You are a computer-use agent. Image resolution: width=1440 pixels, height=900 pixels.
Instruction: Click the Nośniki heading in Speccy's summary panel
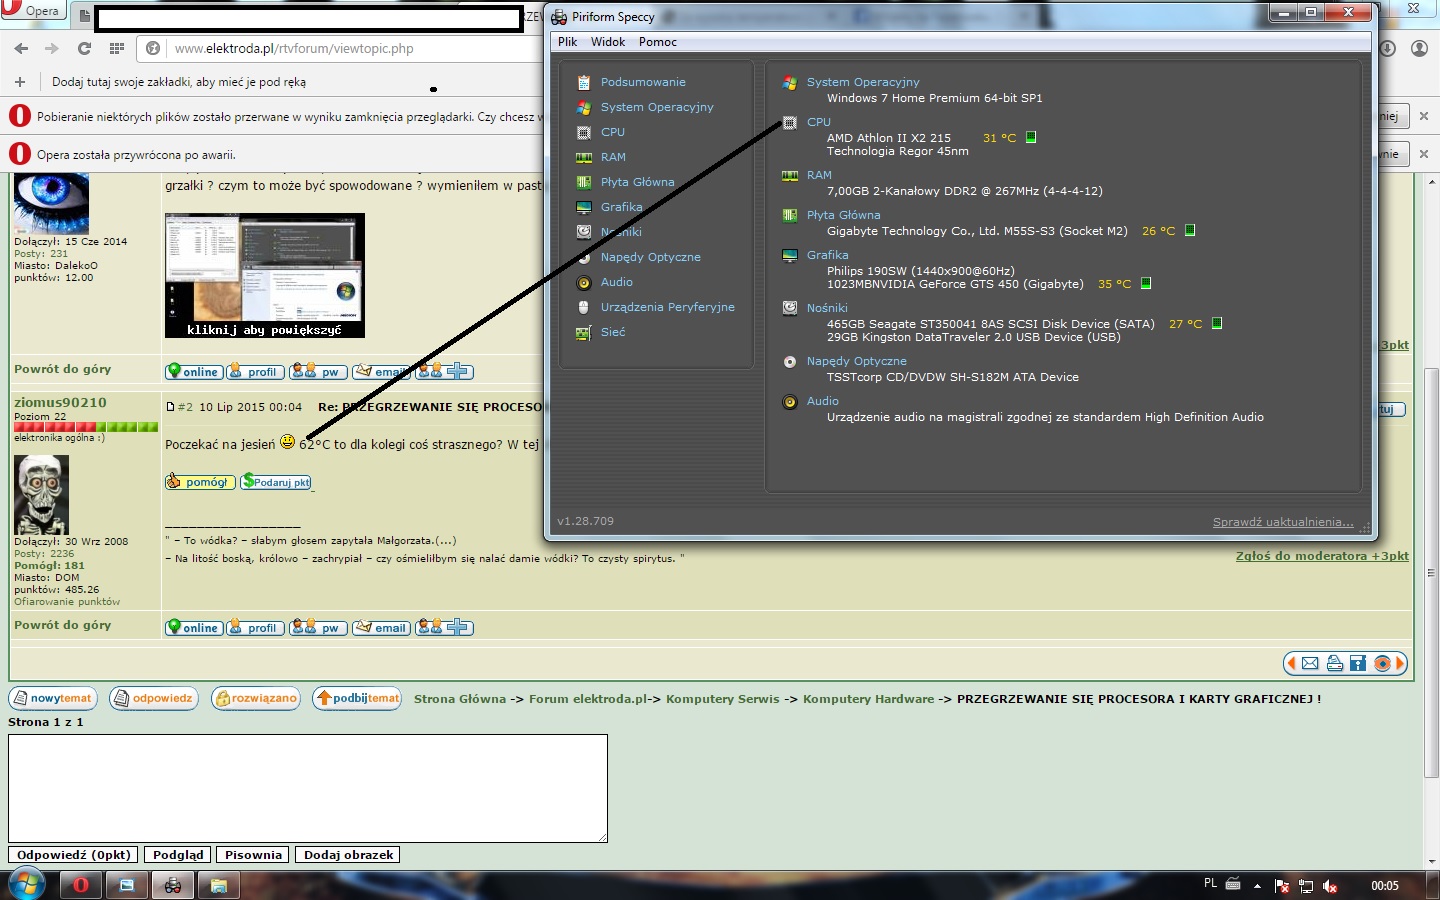(827, 308)
